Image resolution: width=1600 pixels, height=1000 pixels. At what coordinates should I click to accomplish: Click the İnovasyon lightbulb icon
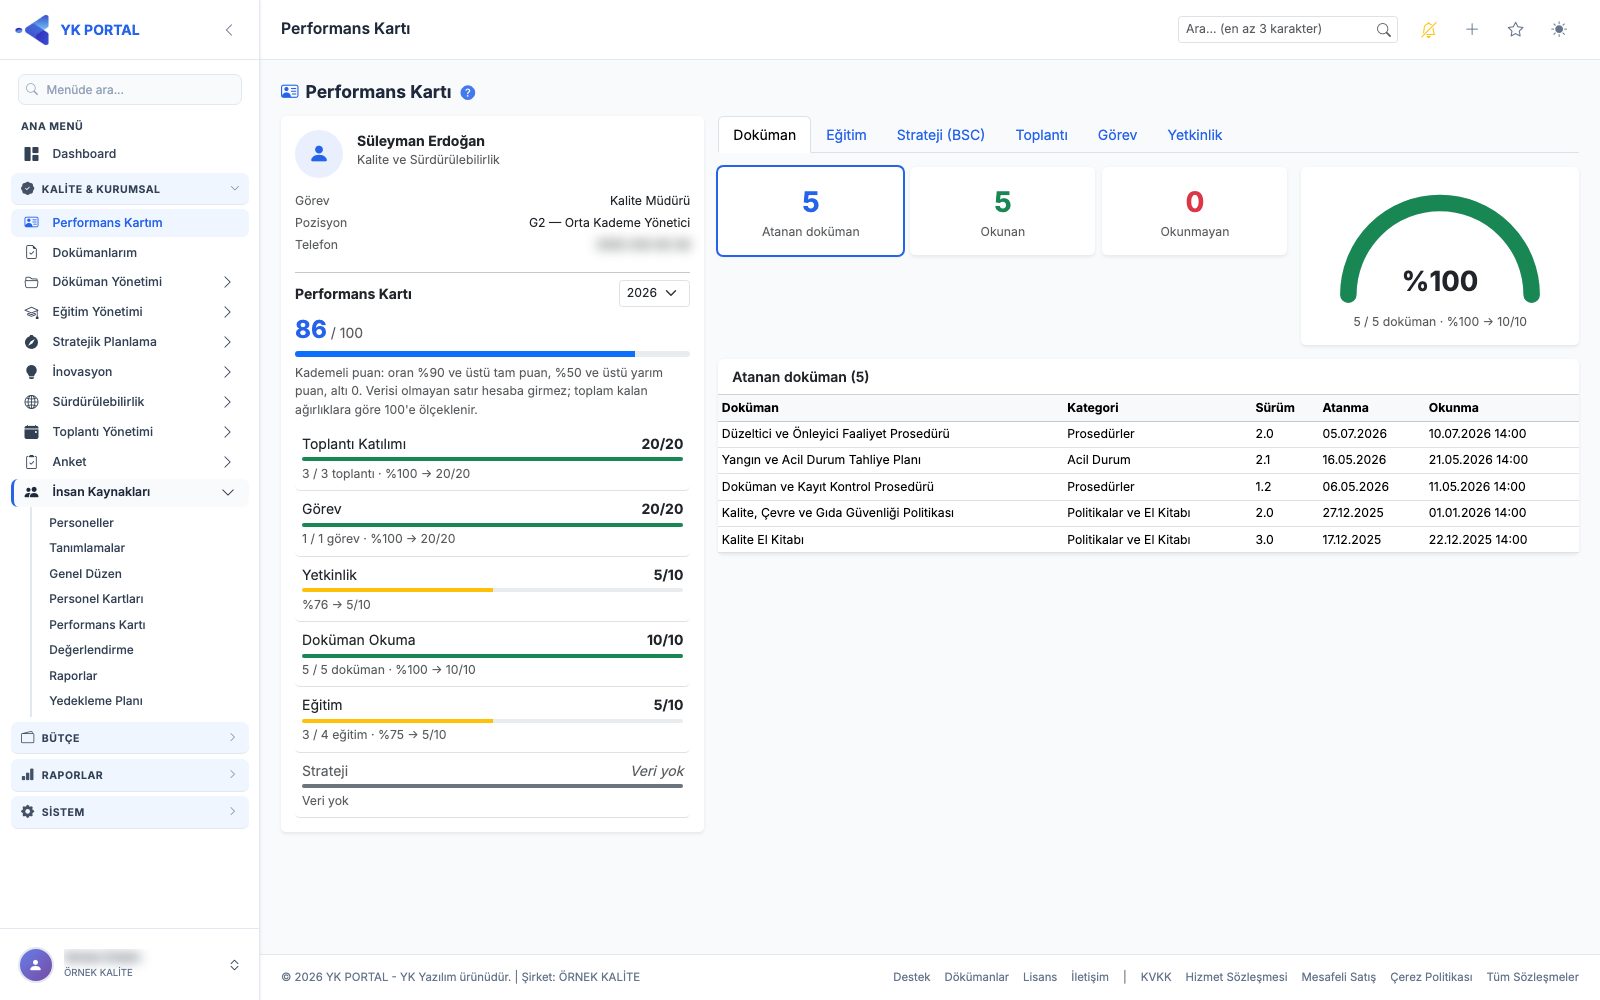click(x=31, y=372)
